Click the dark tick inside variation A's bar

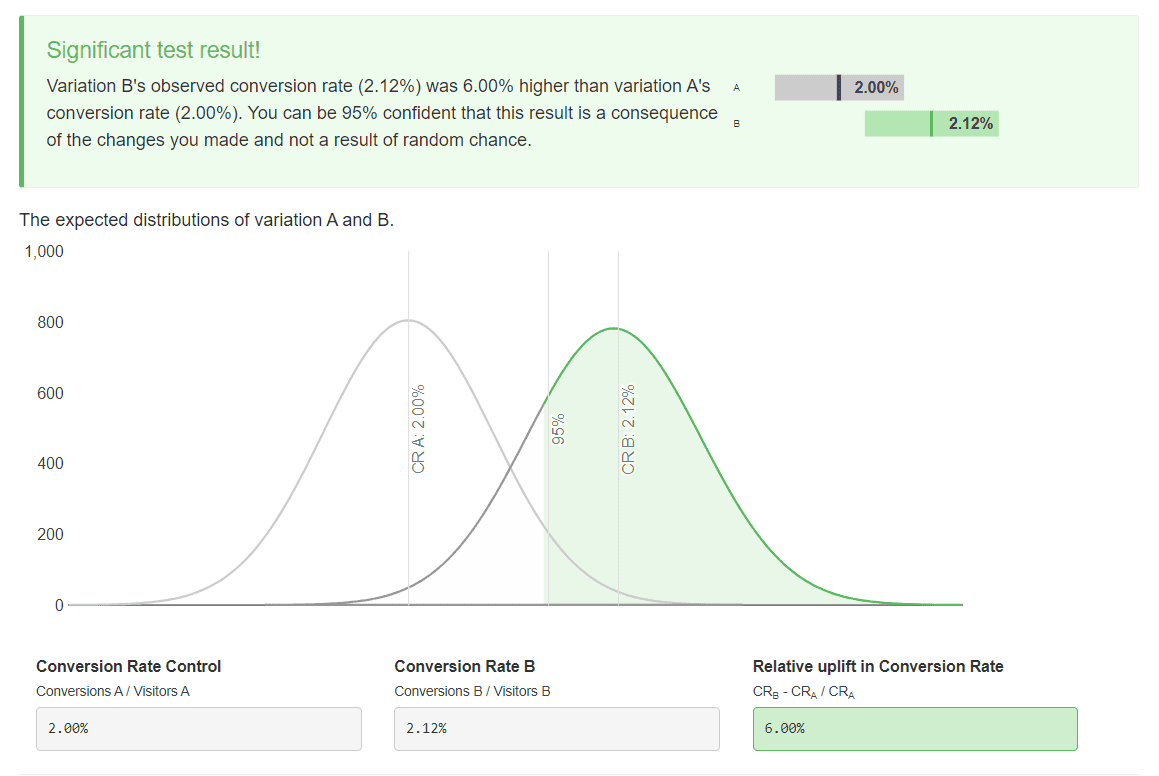(838, 87)
